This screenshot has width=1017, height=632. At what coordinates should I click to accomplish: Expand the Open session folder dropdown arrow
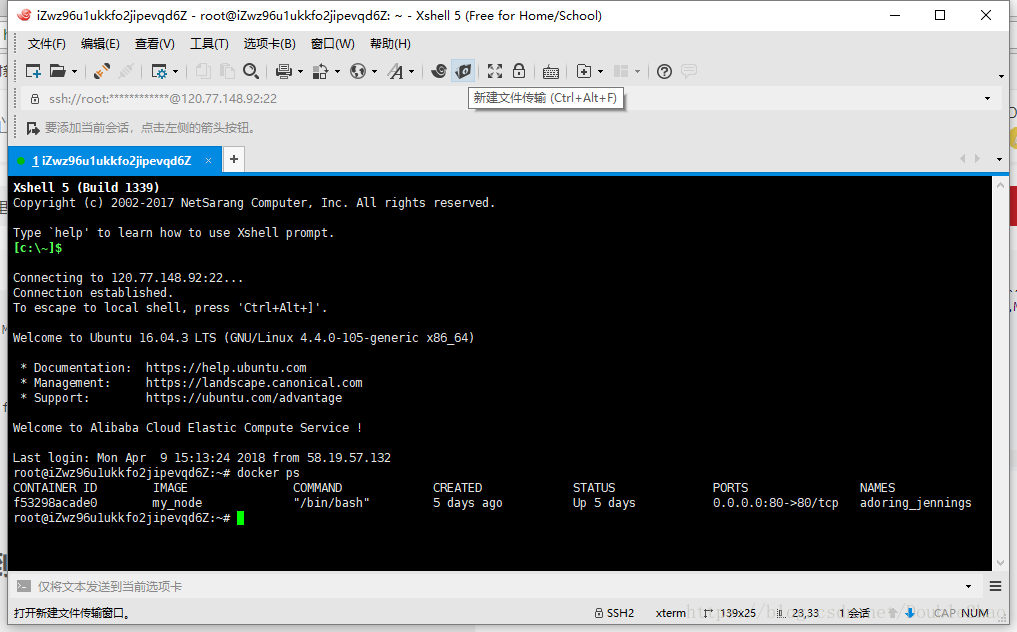(x=74, y=71)
